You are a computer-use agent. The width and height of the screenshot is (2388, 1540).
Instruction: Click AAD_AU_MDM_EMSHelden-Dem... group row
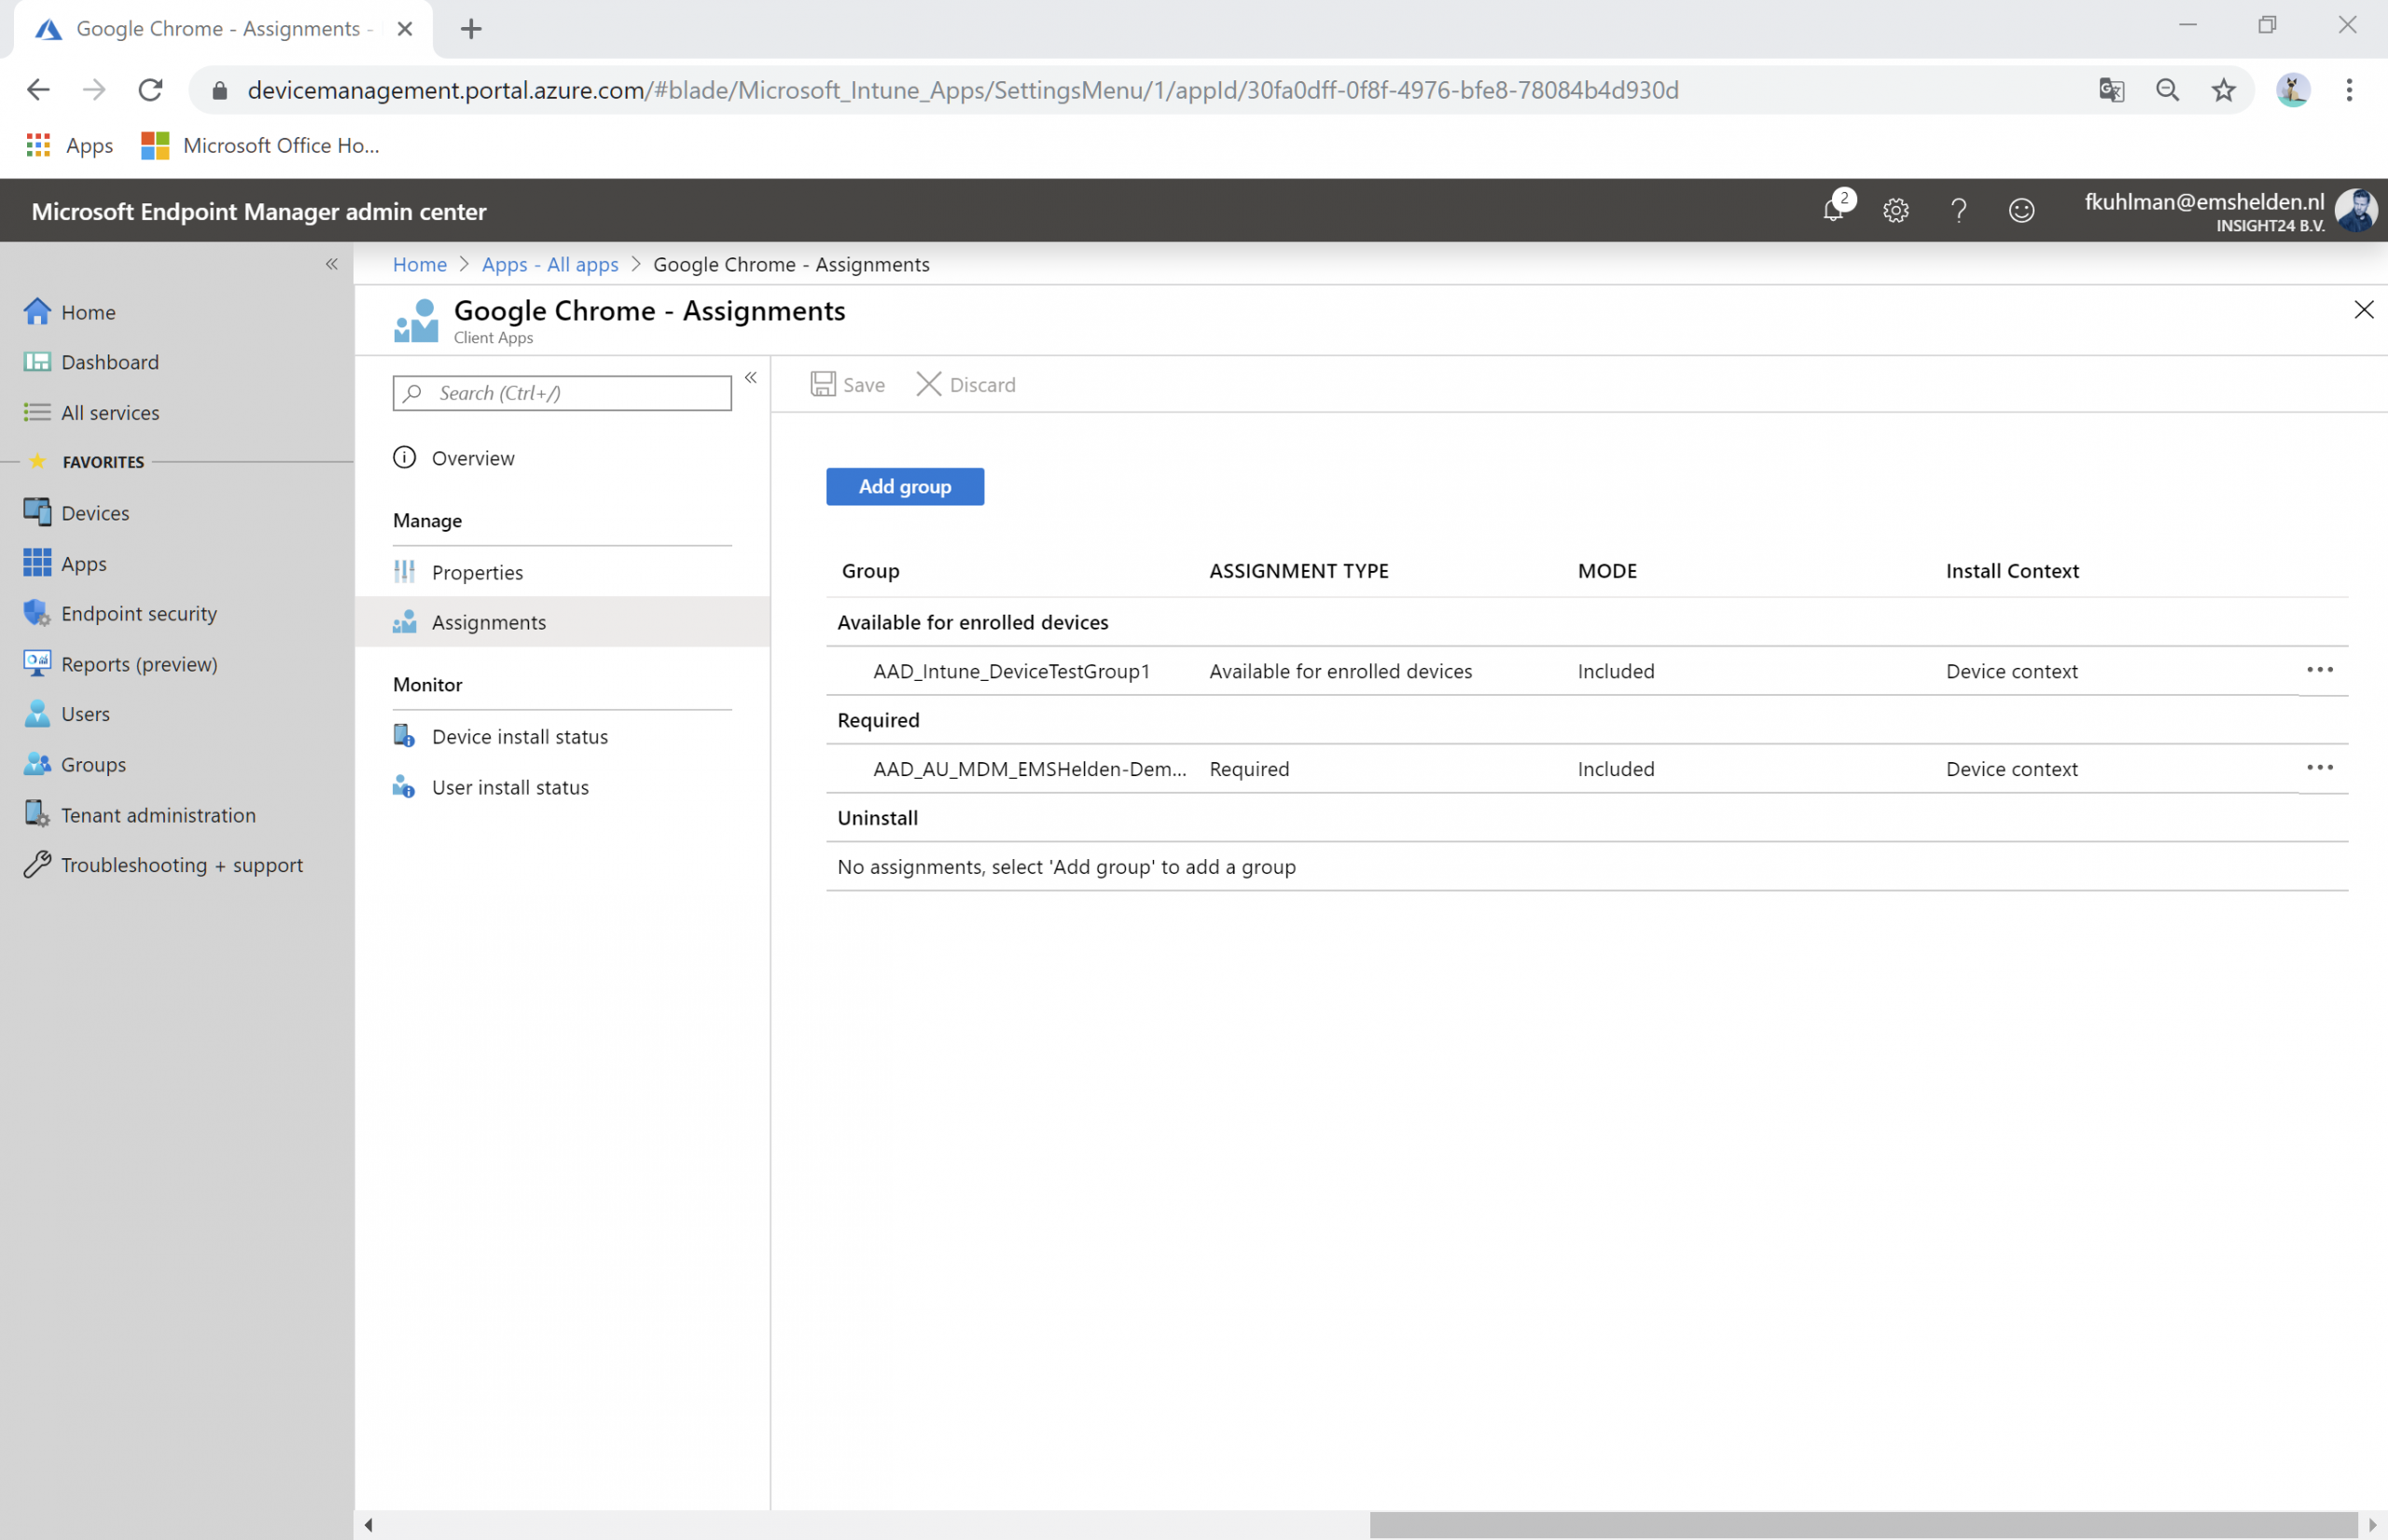pos(1587,769)
